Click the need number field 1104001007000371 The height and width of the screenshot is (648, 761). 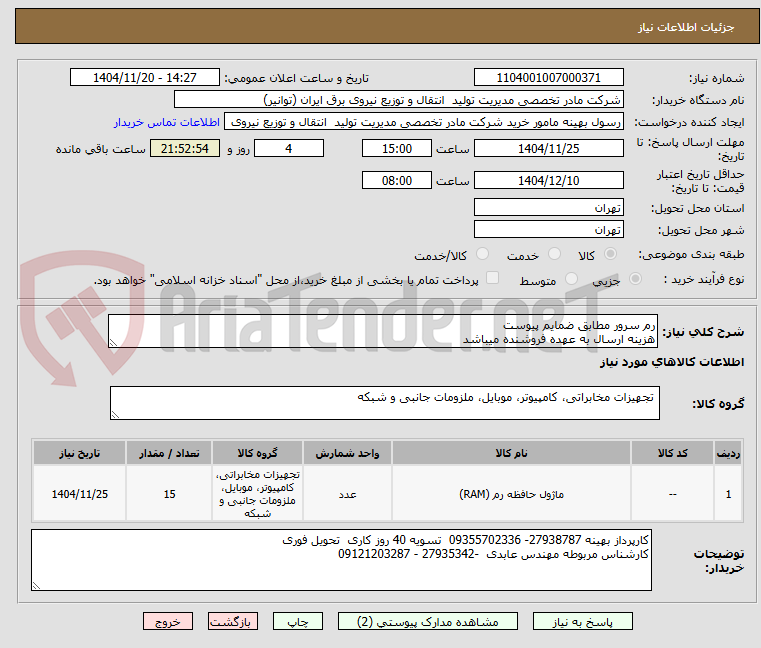[548, 78]
